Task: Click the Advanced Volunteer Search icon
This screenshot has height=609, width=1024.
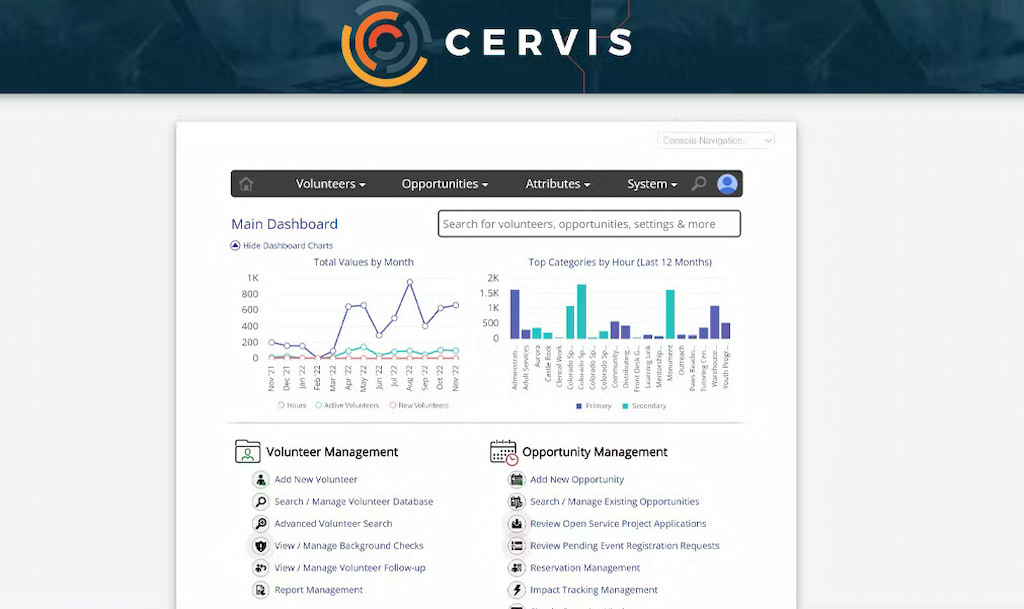Action: tap(261, 523)
